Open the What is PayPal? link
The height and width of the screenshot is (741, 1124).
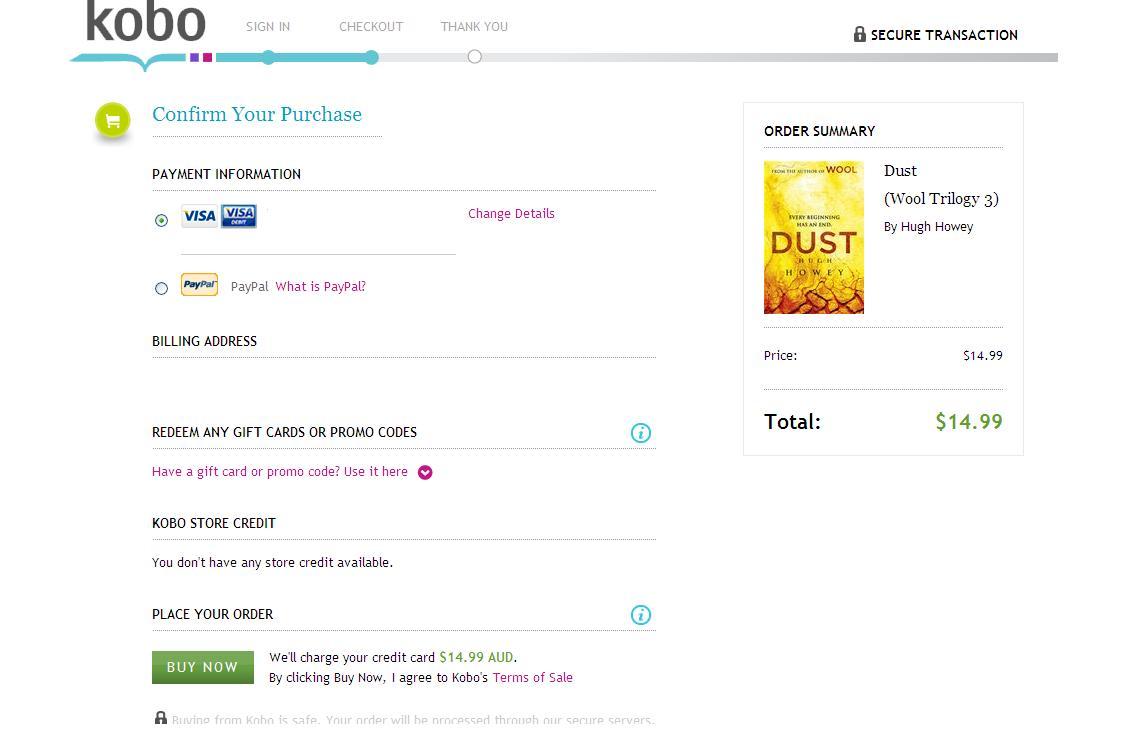coord(321,287)
